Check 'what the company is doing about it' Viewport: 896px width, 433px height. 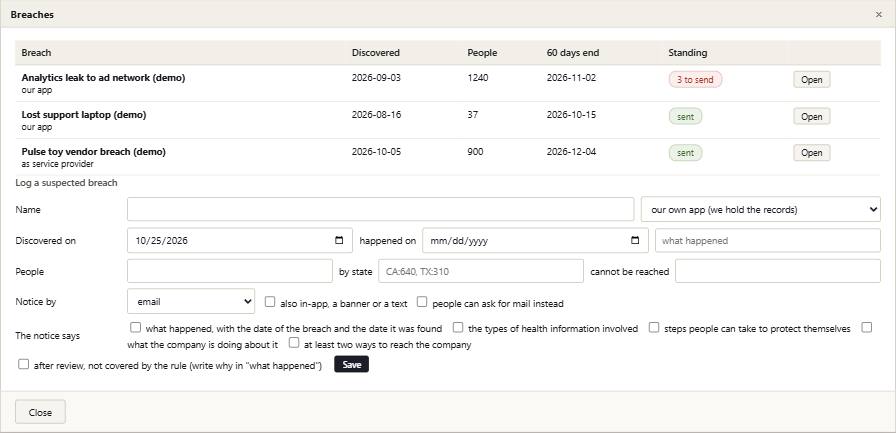tap(867, 327)
